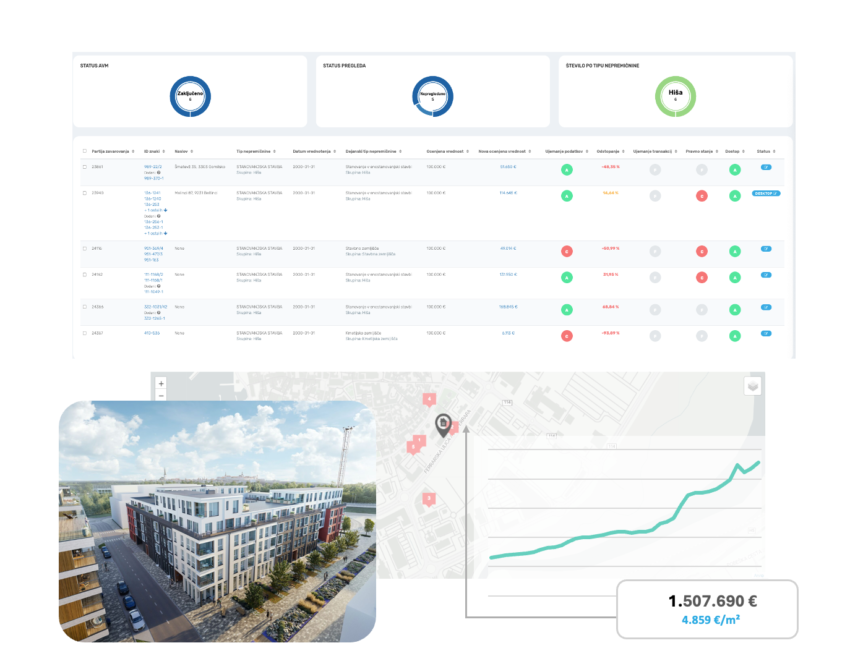
Task: Click red C badge in row 24116 Ujemanje podatkov
Action: [x=567, y=251]
